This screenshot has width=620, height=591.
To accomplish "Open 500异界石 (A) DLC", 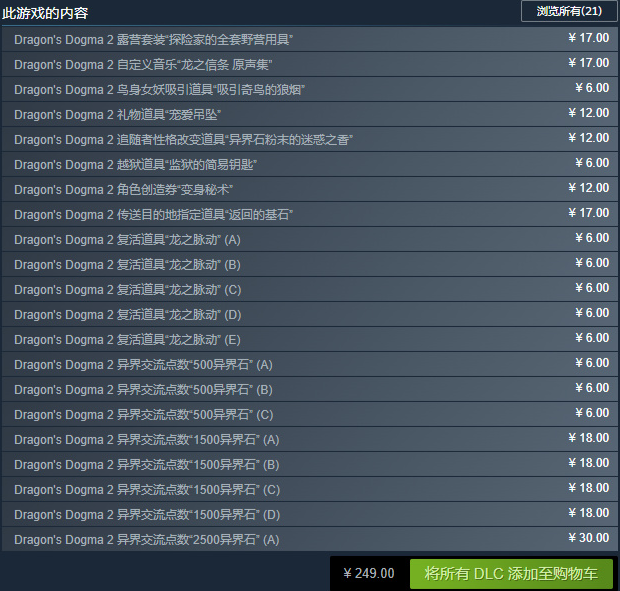I will [310, 364].
